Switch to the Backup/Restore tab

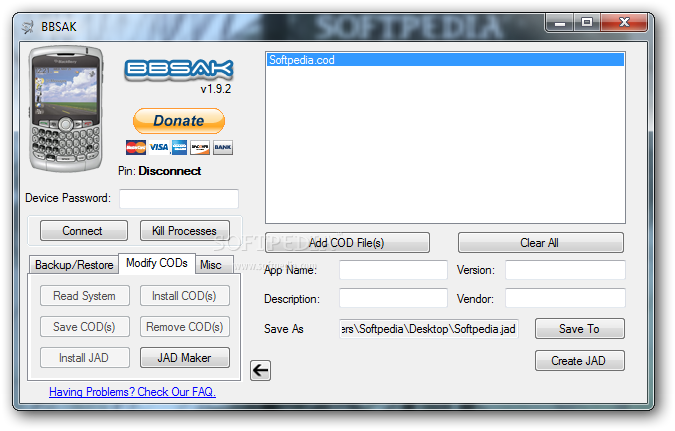[x=74, y=265]
